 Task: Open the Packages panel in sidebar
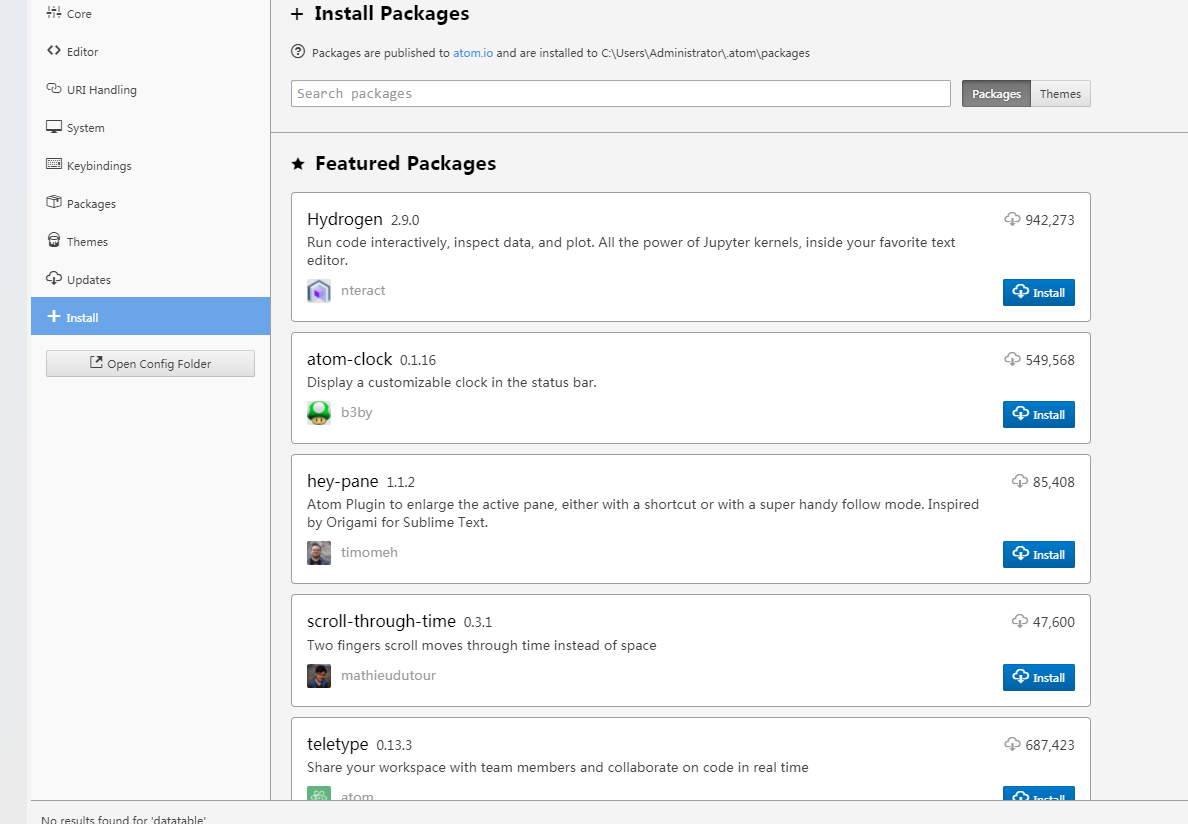coord(150,203)
